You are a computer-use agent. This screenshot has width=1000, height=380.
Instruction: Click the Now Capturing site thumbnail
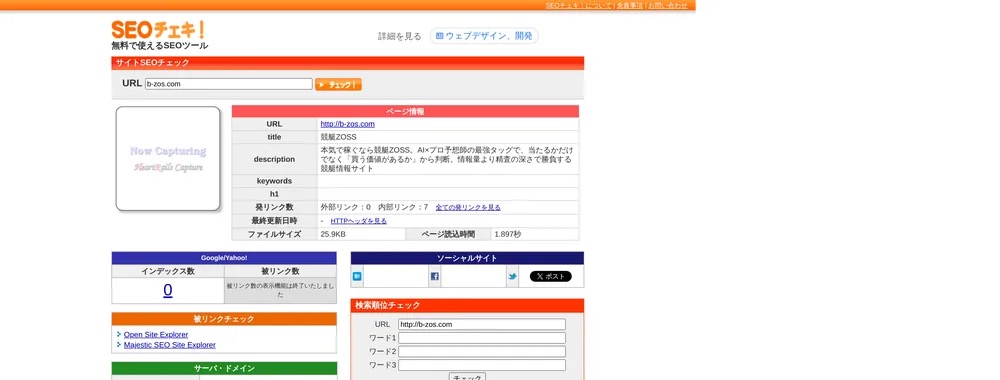168,159
